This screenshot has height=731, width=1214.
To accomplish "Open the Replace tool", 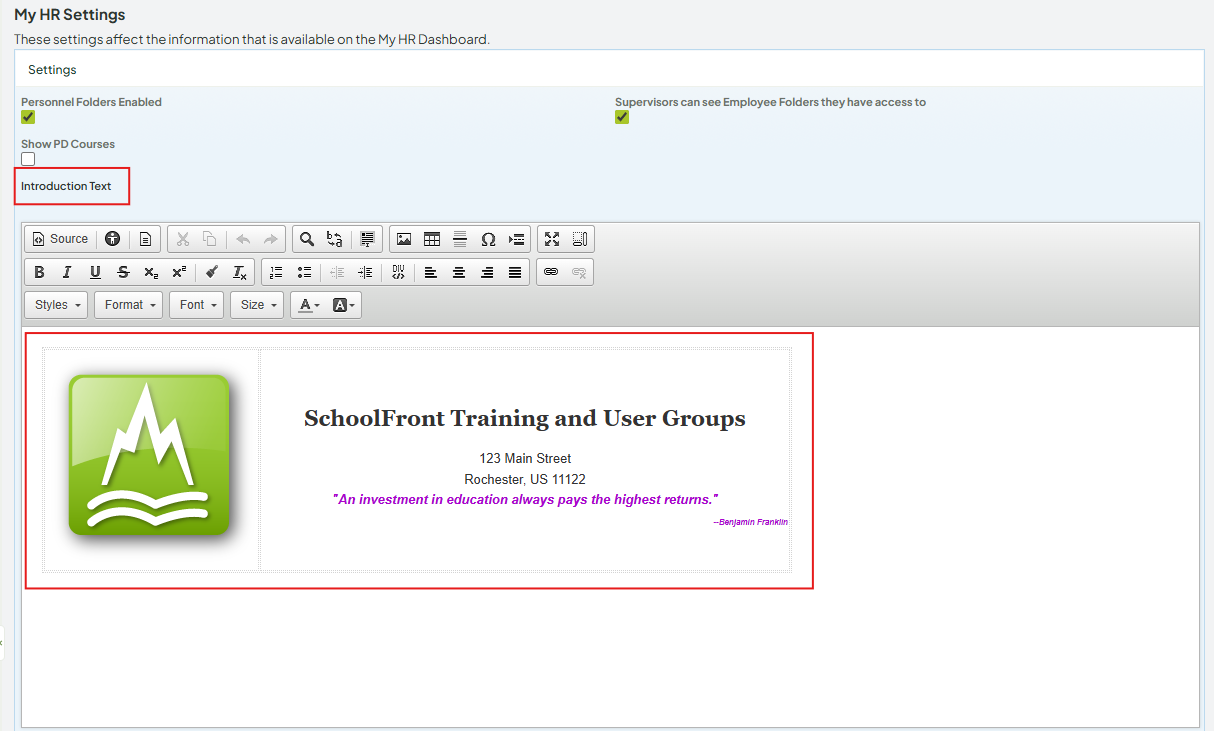I will pos(335,239).
